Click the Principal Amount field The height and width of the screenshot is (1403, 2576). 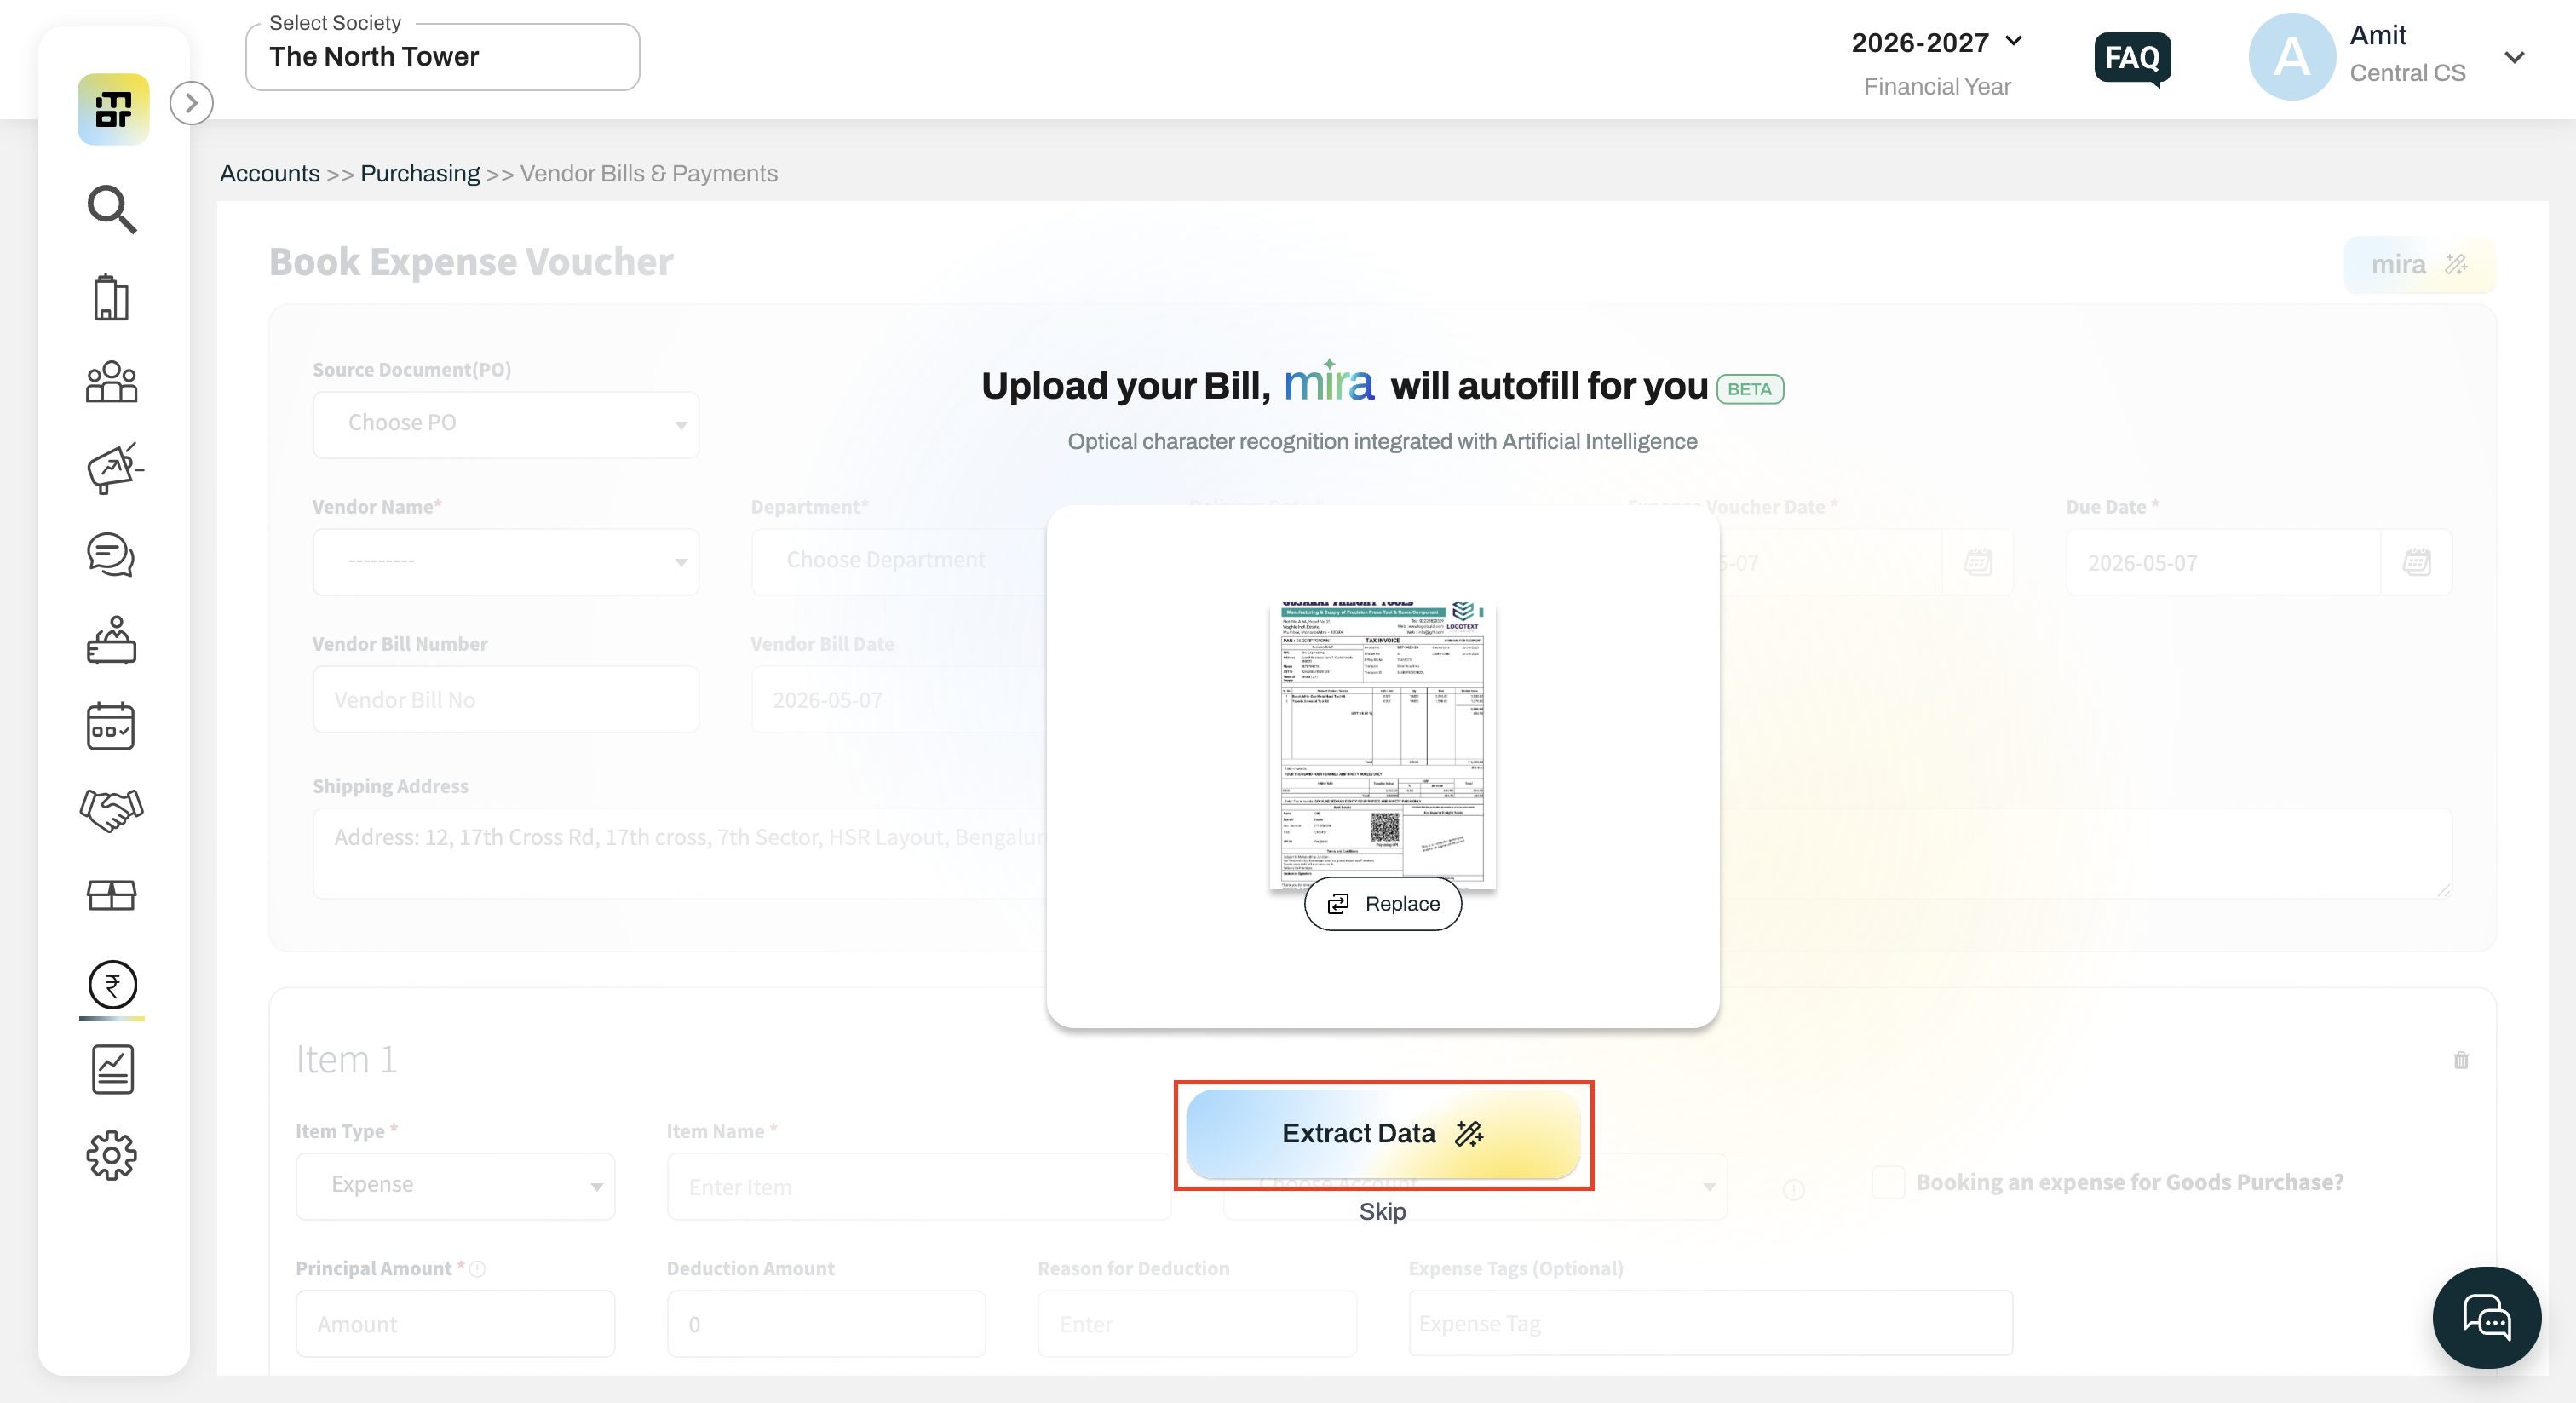click(456, 1324)
